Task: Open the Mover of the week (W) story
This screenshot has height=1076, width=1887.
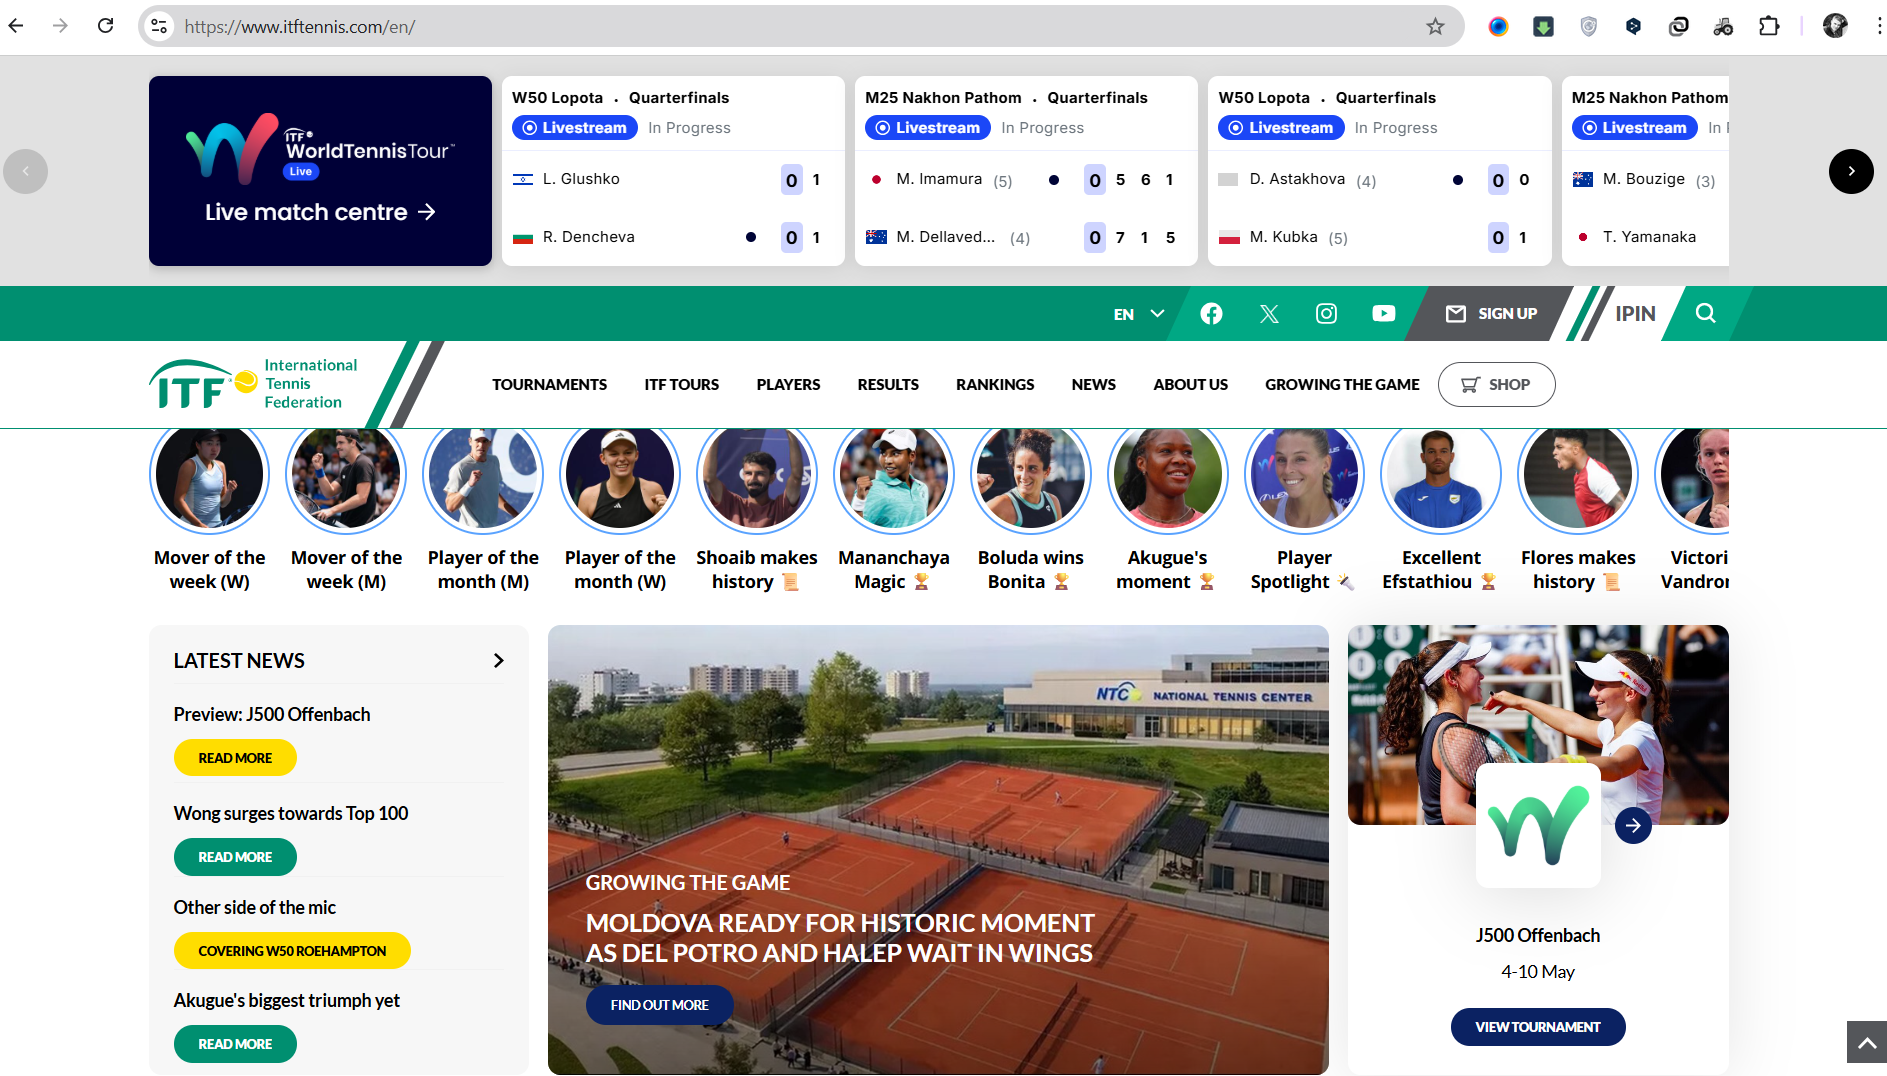Action: [210, 510]
